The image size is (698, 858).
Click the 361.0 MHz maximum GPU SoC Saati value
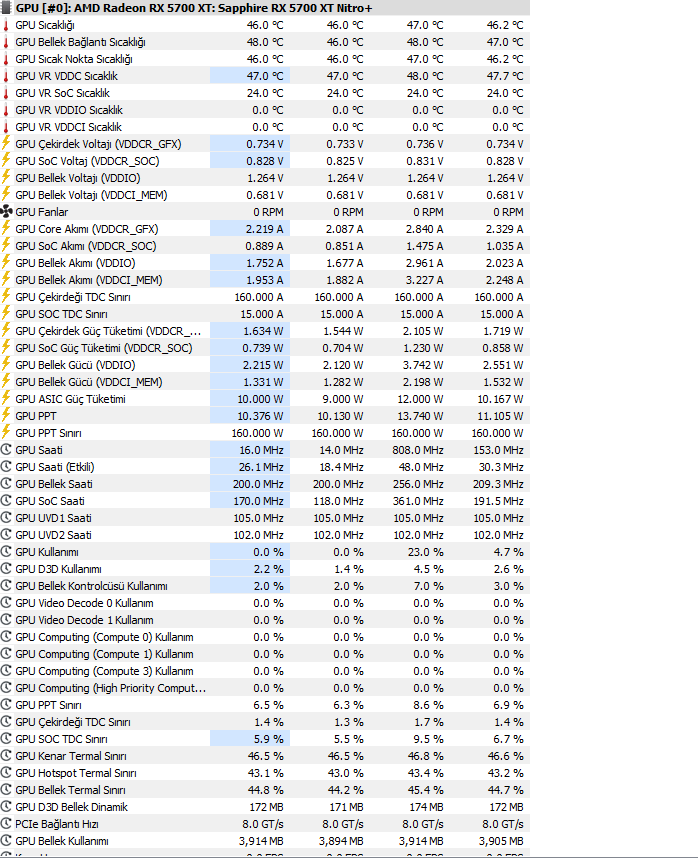tap(418, 501)
